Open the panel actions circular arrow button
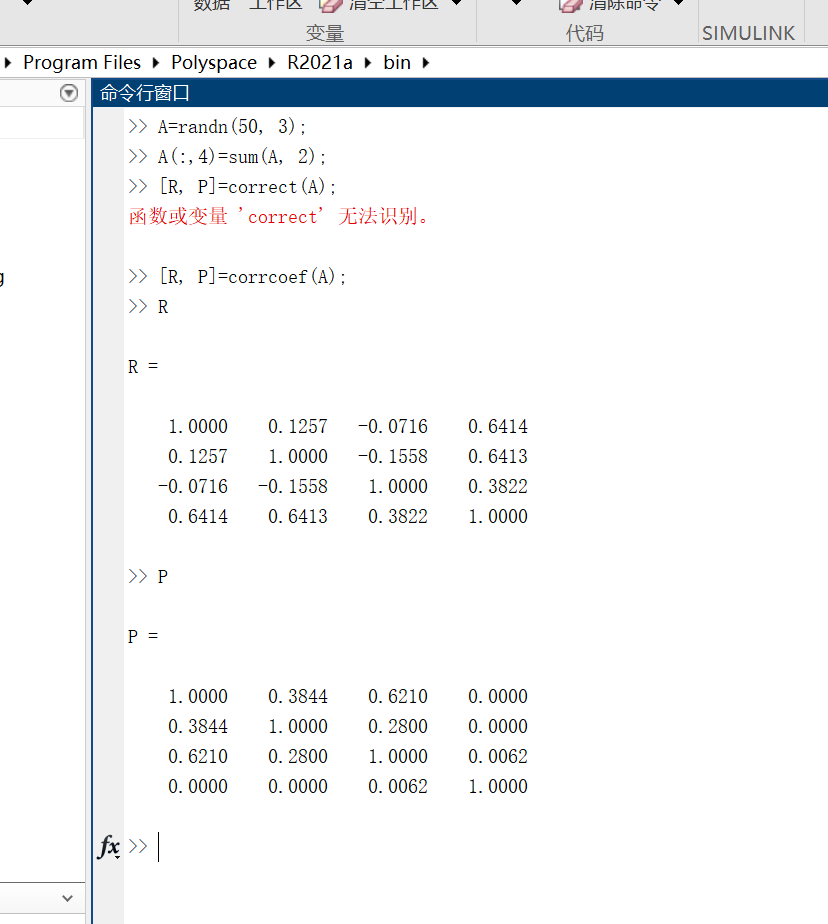 (69, 93)
